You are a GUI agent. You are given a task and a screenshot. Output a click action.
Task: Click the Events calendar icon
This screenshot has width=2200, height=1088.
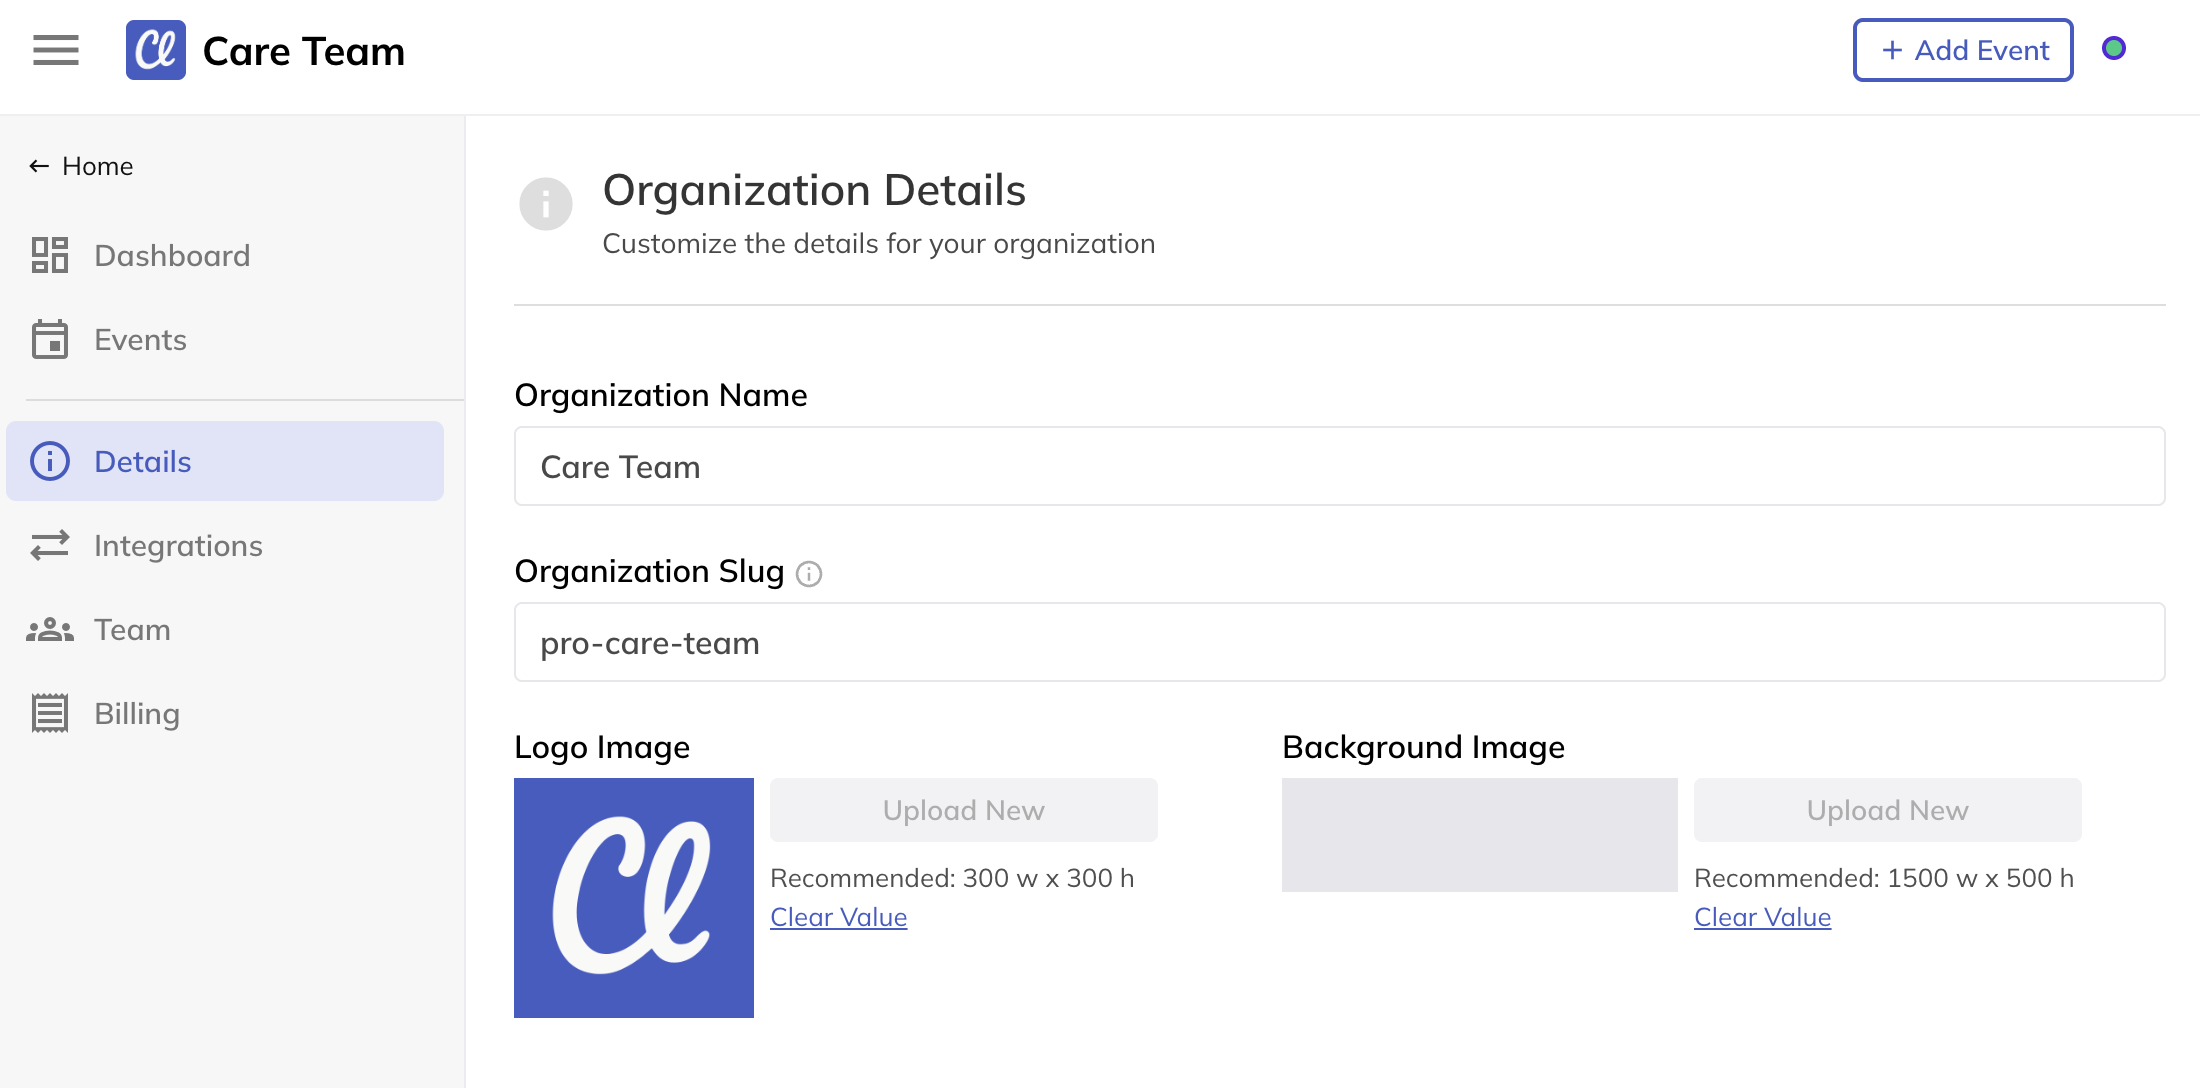49,339
